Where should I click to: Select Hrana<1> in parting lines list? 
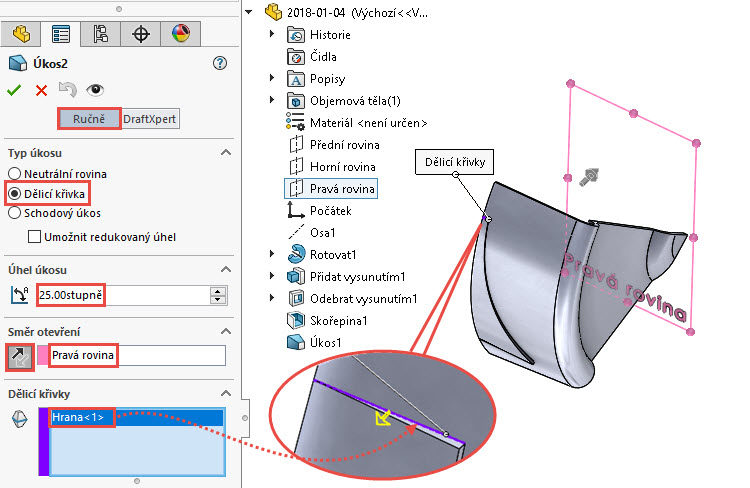point(136,417)
